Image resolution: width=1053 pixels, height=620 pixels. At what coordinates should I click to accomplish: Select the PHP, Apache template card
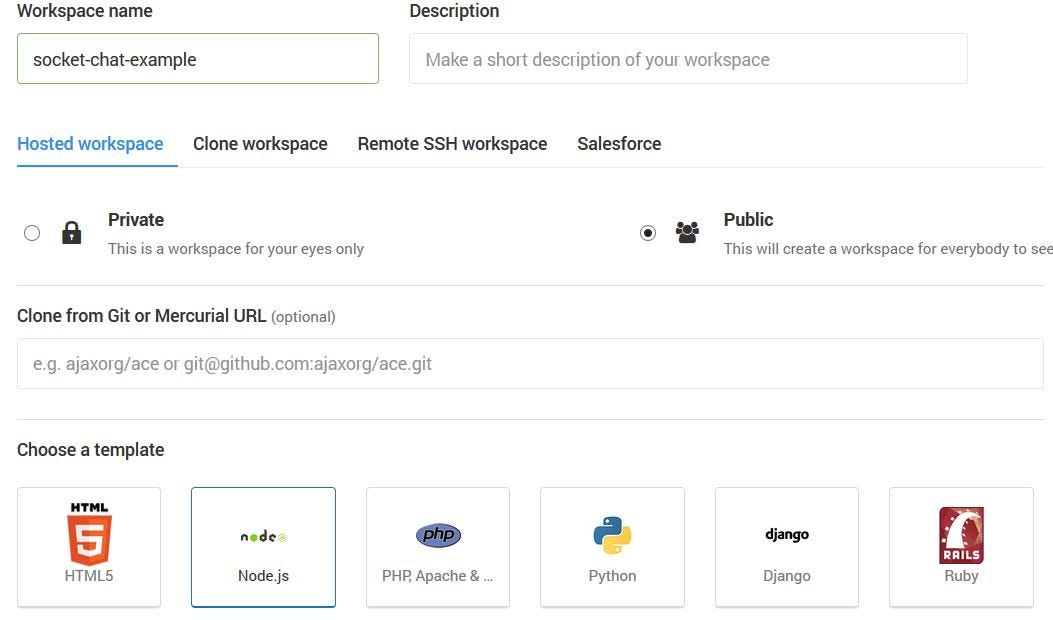click(x=437, y=547)
